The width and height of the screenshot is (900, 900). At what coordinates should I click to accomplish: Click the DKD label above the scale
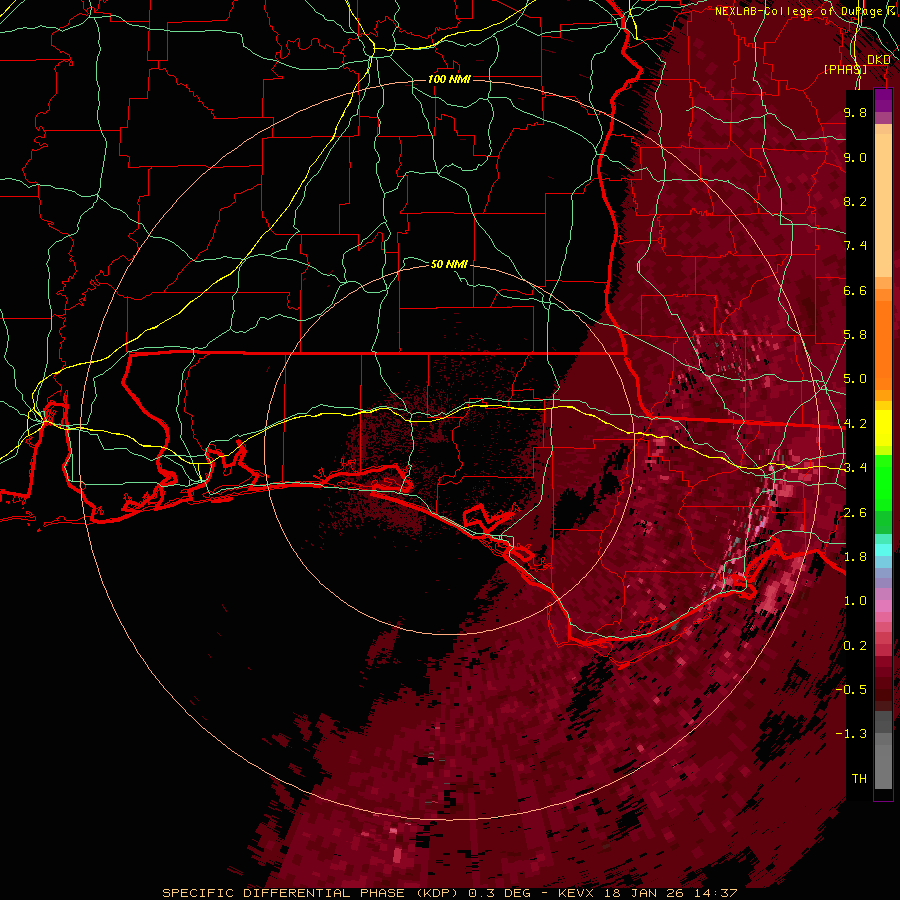(x=878, y=60)
